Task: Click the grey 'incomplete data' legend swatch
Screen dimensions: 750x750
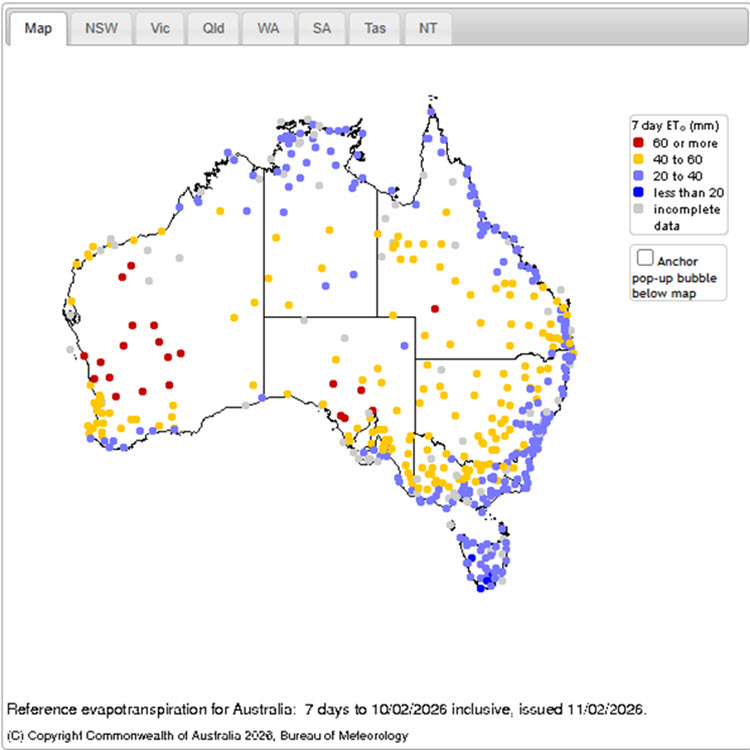Action: 639,209
